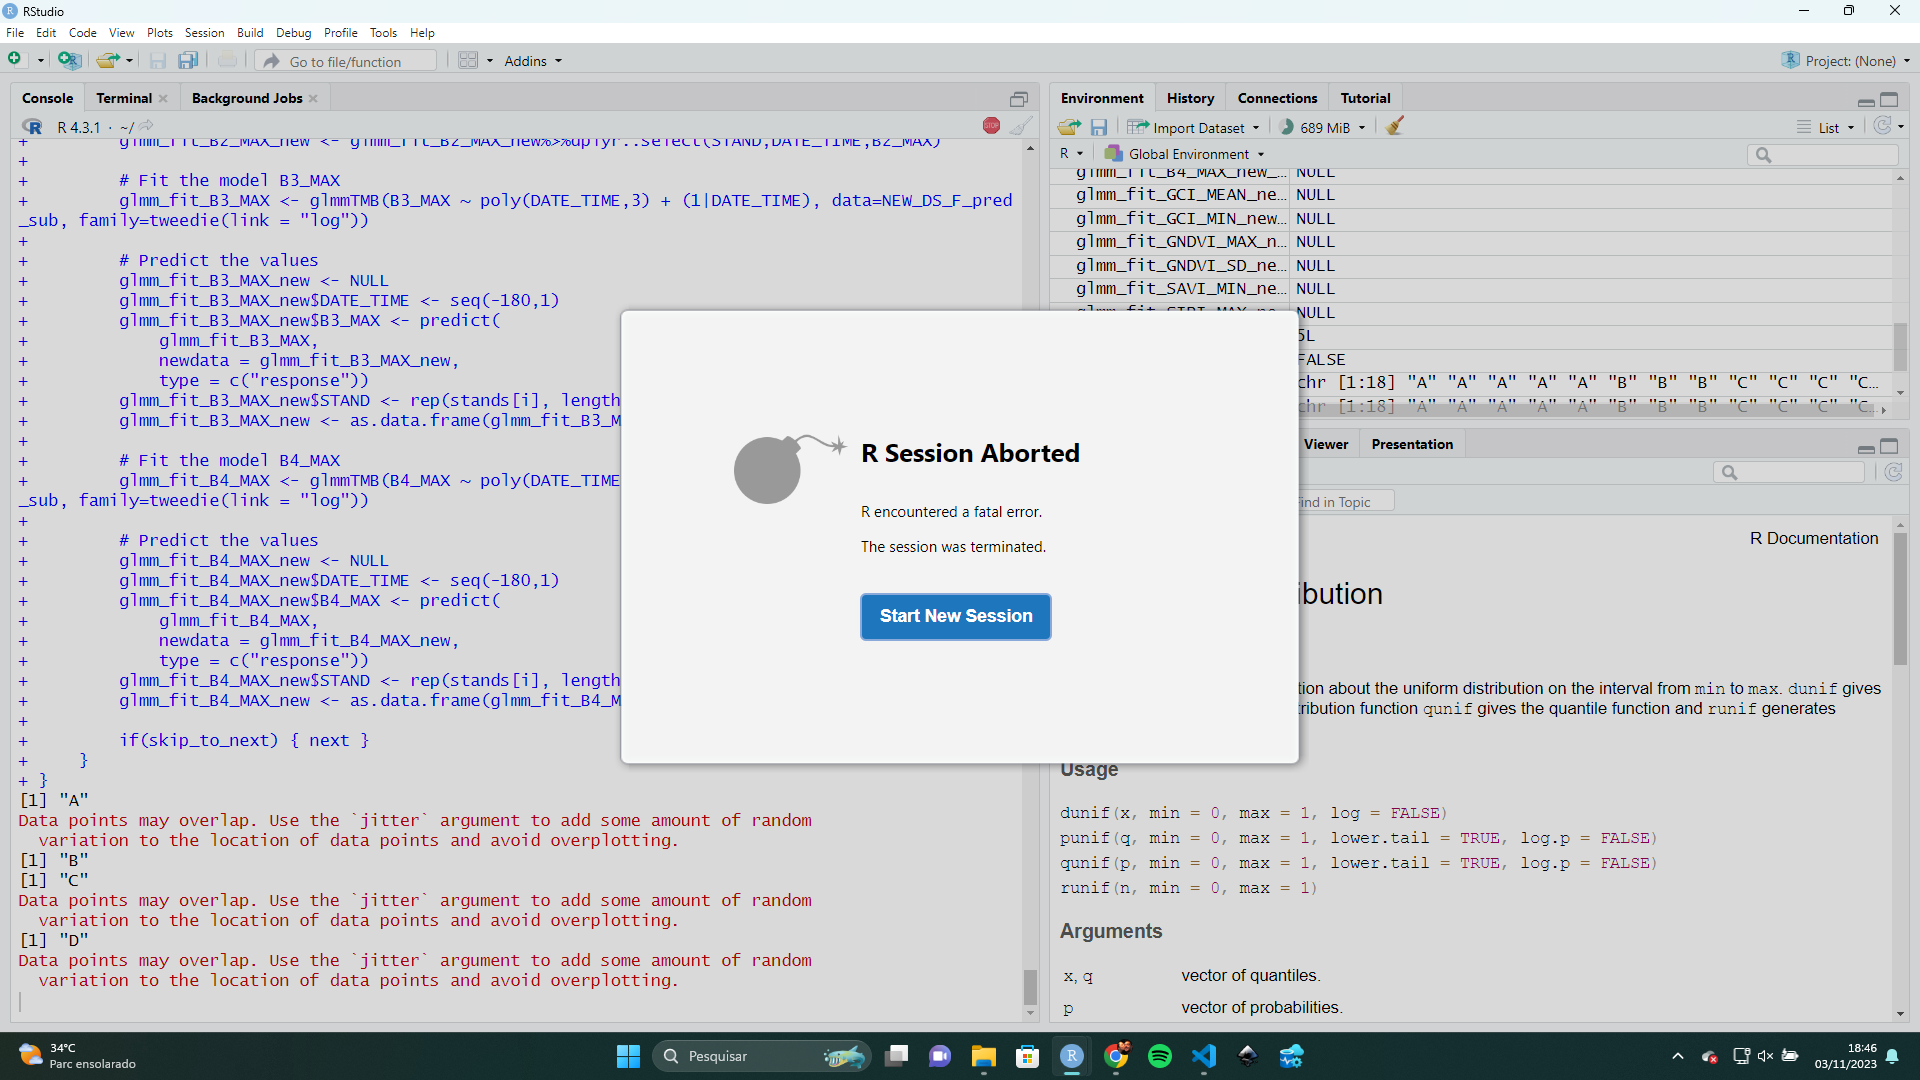Switch to the Background Jobs tab
Viewport: 1920px width, 1080px height.
point(247,98)
